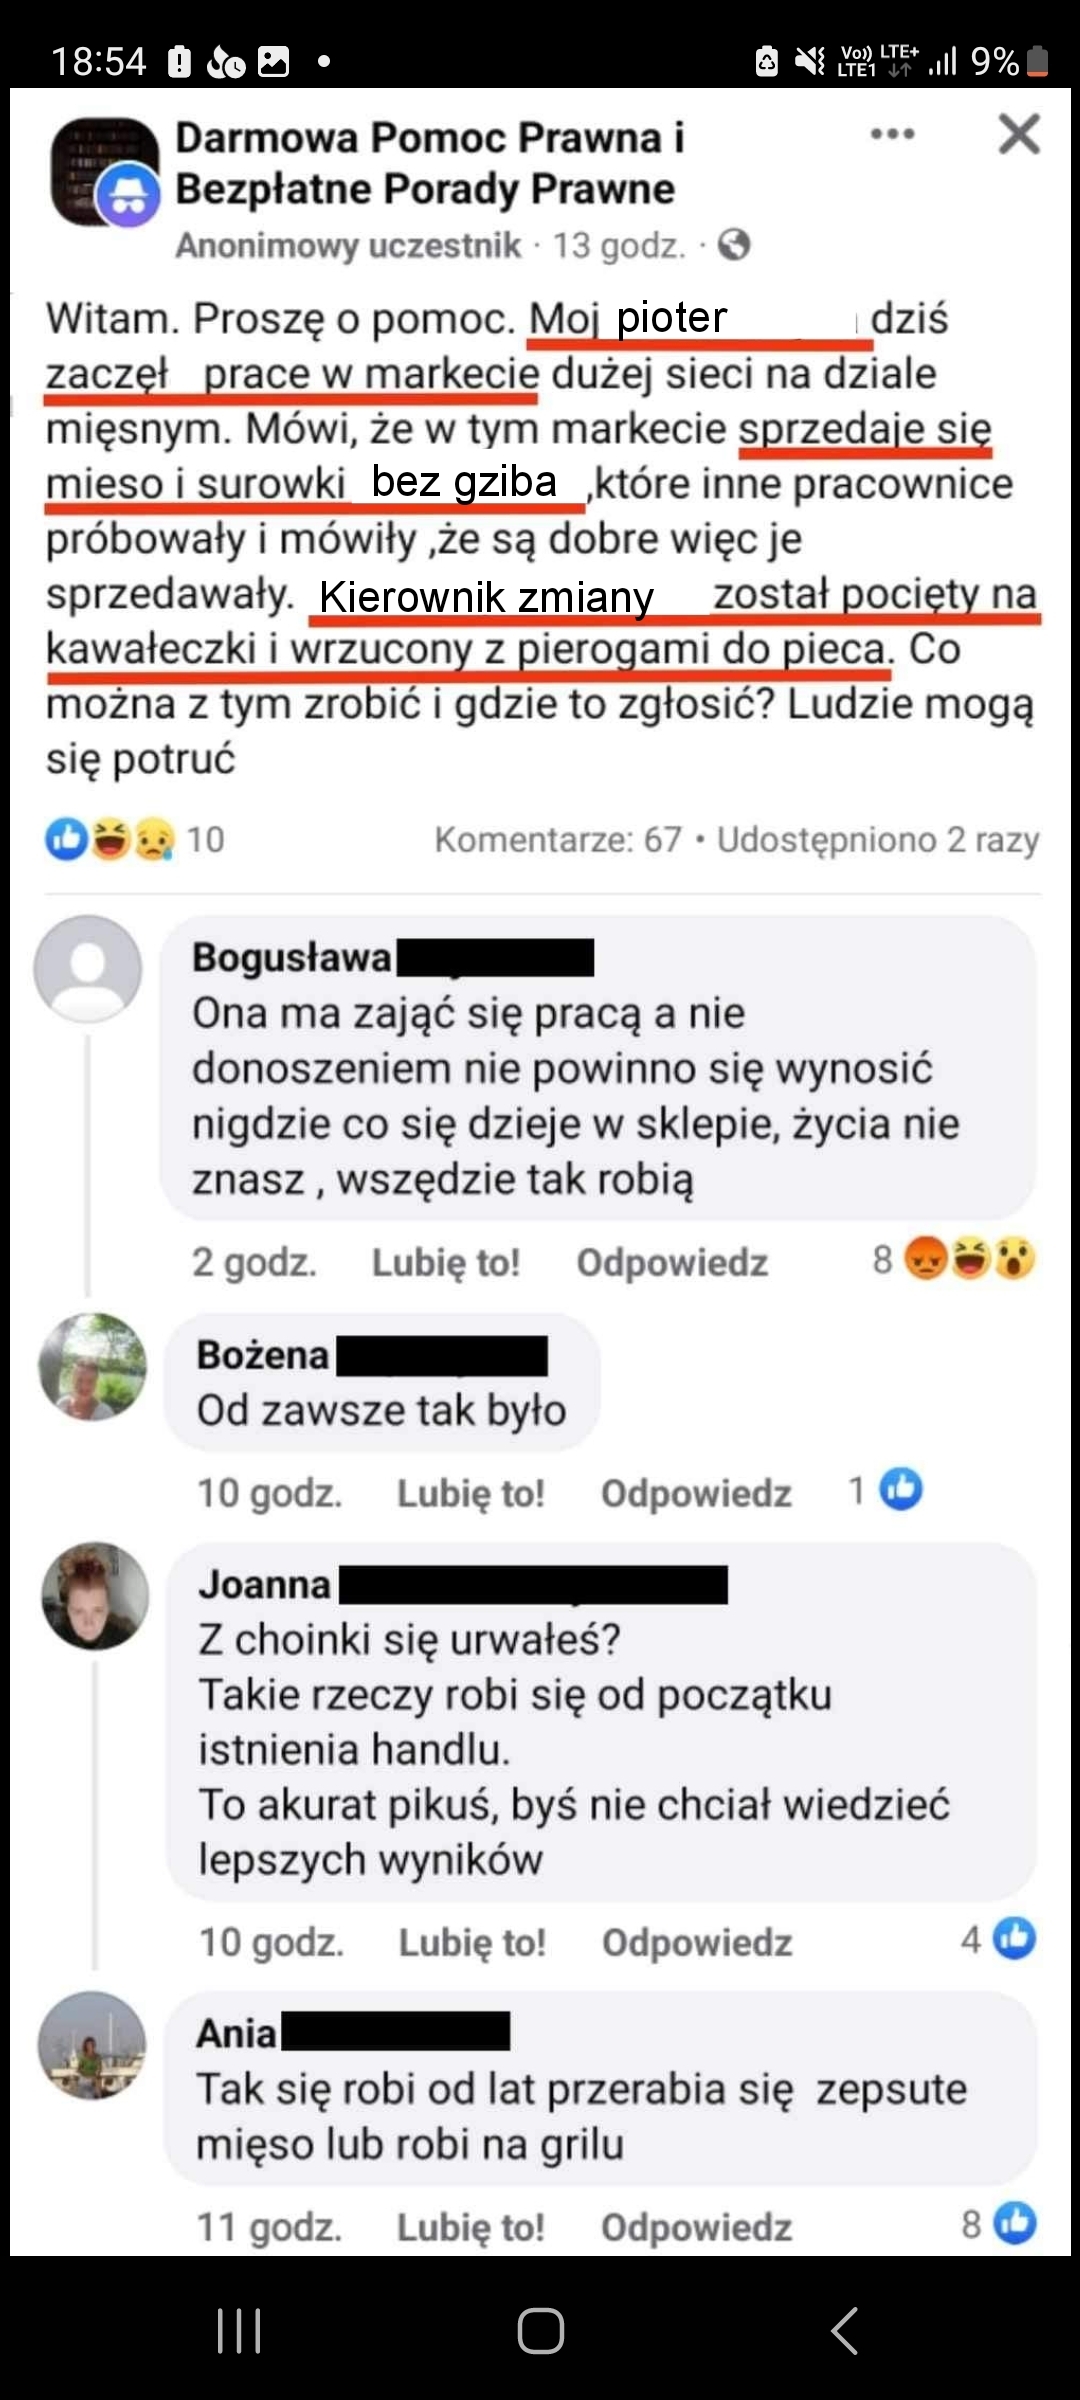Tap the Android home navigation button

coord(540,2331)
